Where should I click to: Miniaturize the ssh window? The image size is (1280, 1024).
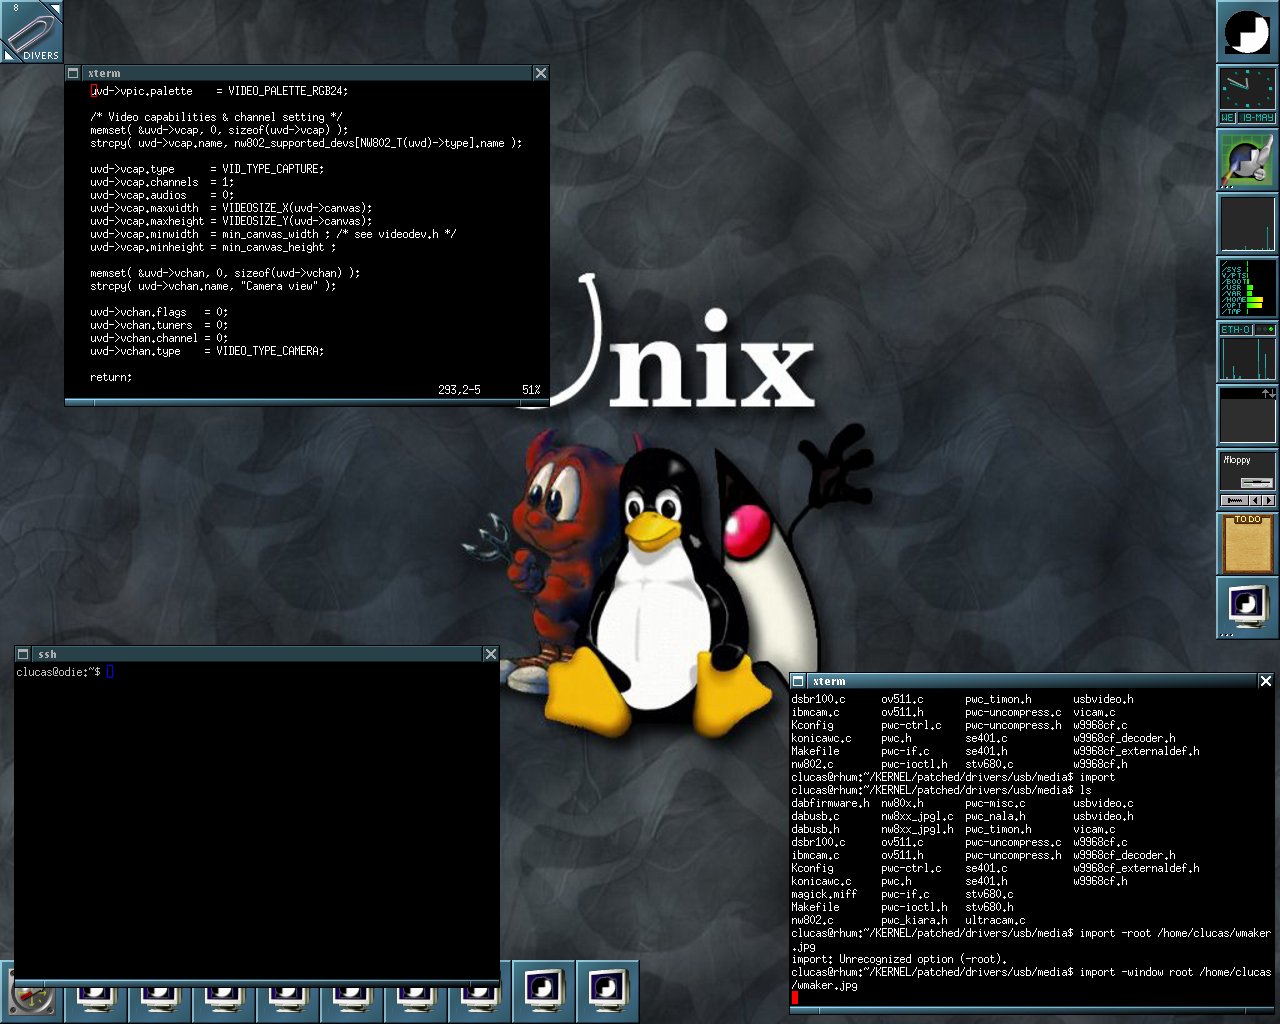pos(23,654)
